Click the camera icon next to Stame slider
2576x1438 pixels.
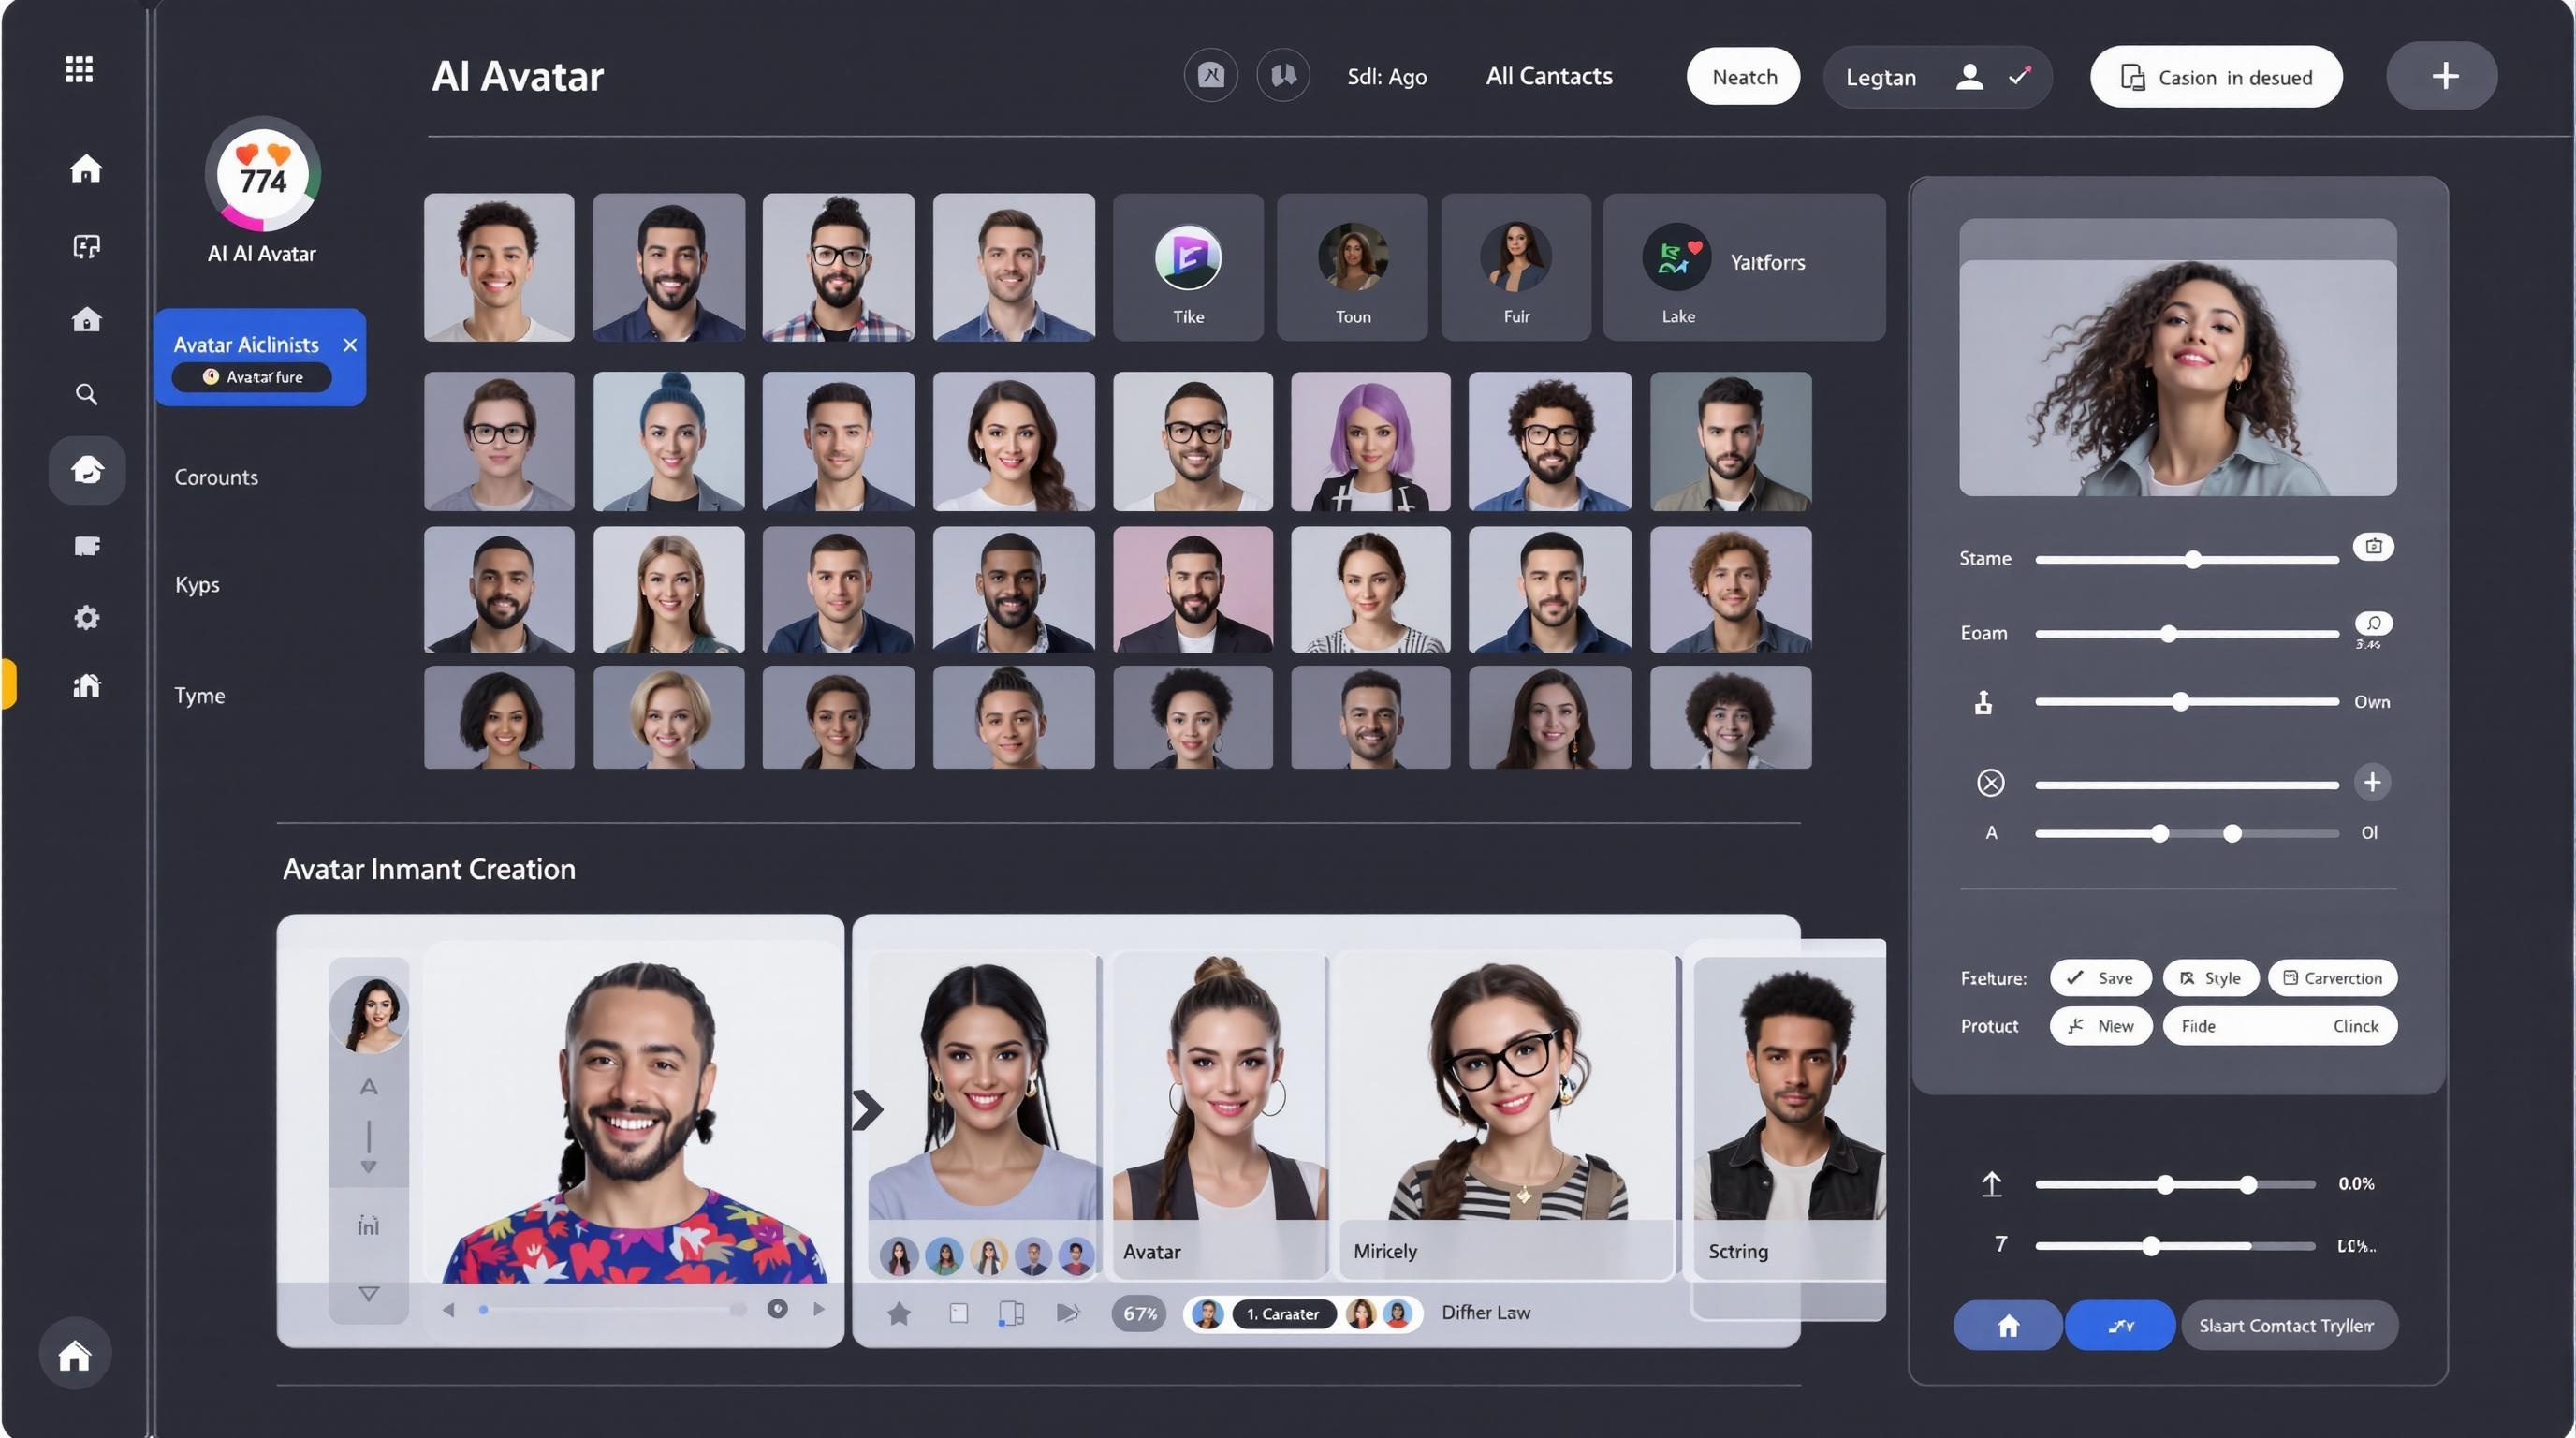[x=2374, y=546]
